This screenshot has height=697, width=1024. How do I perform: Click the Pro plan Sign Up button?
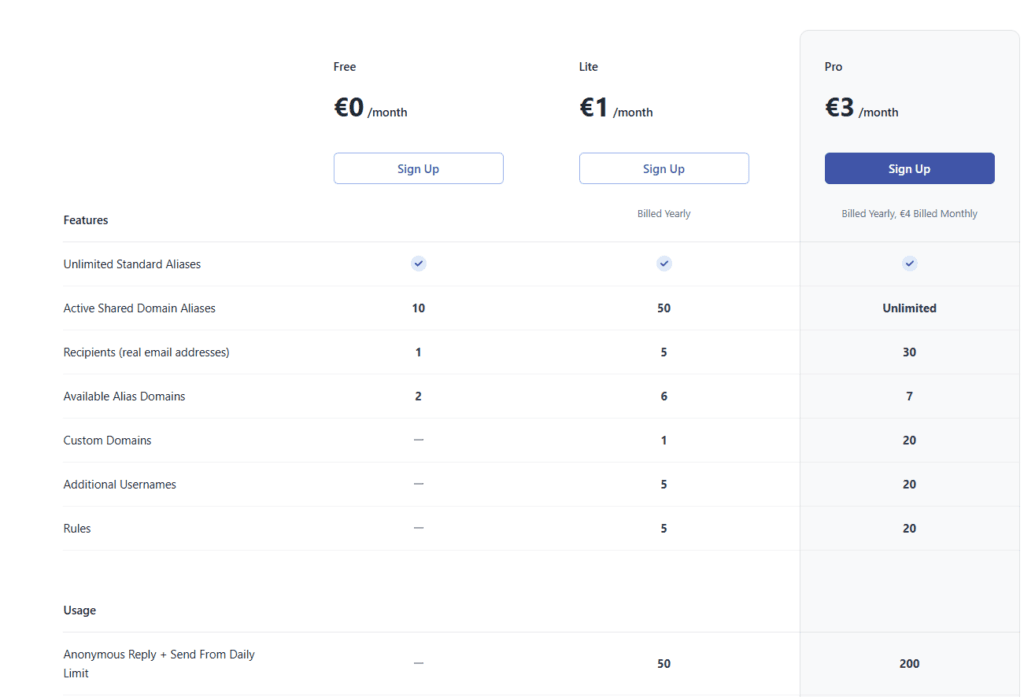tap(909, 169)
